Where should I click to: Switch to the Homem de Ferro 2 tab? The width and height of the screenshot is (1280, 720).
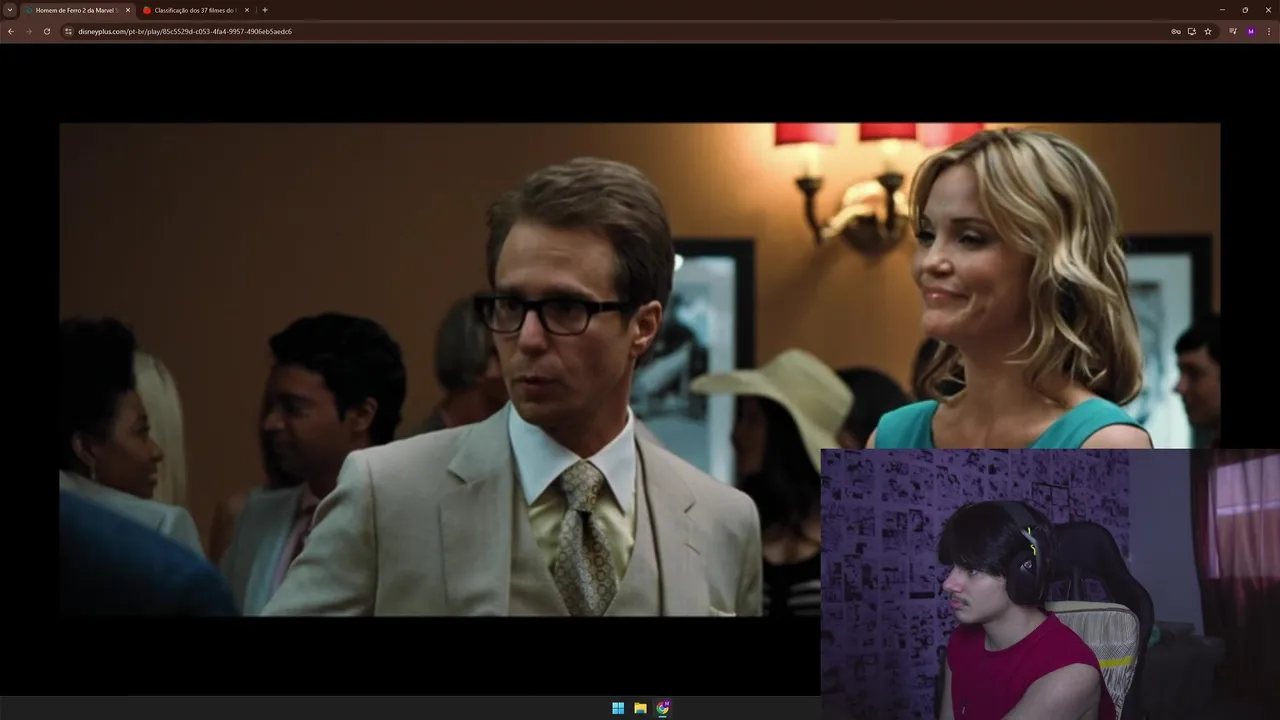coord(76,10)
